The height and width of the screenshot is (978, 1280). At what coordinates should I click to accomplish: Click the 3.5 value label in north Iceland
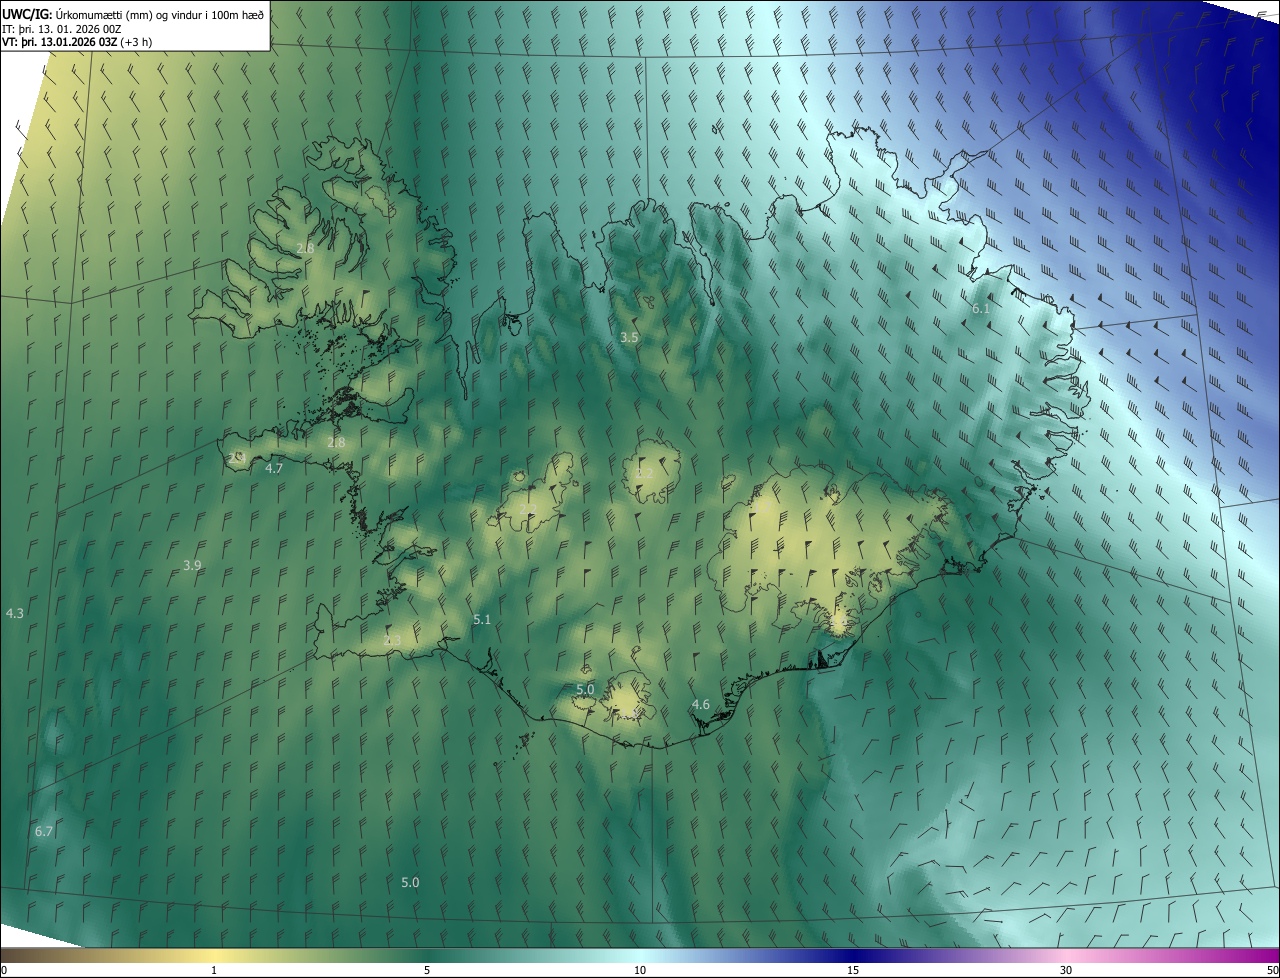click(x=629, y=338)
